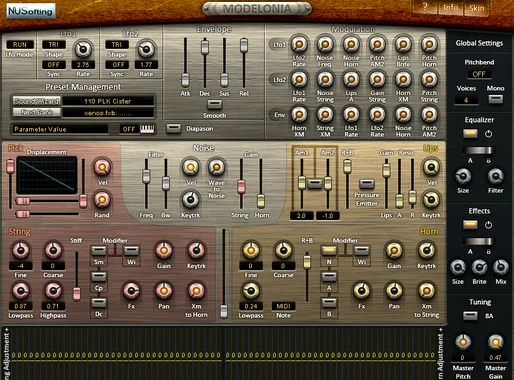Screen dimensions: 514x380
Task: Click Lfo2 modulation Gain String knob
Action: pos(377,80)
